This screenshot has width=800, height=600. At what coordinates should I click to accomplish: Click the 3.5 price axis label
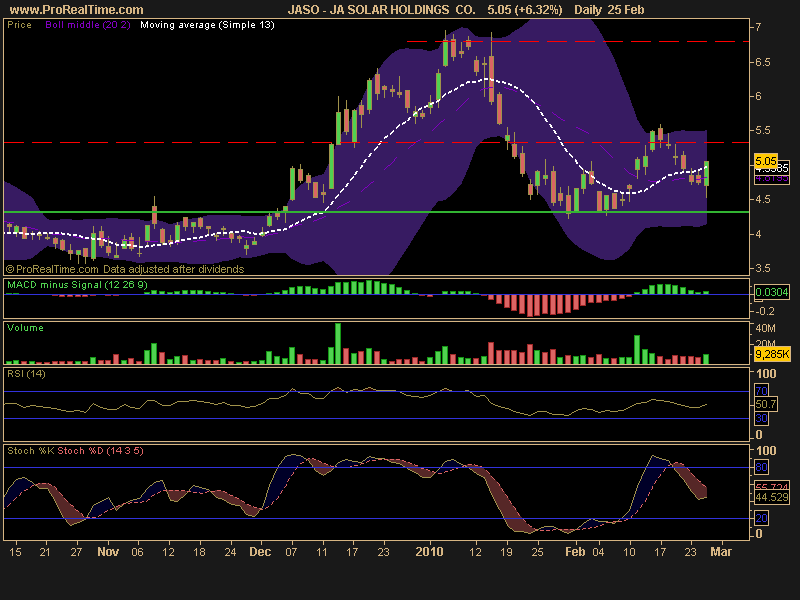[762, 268]
